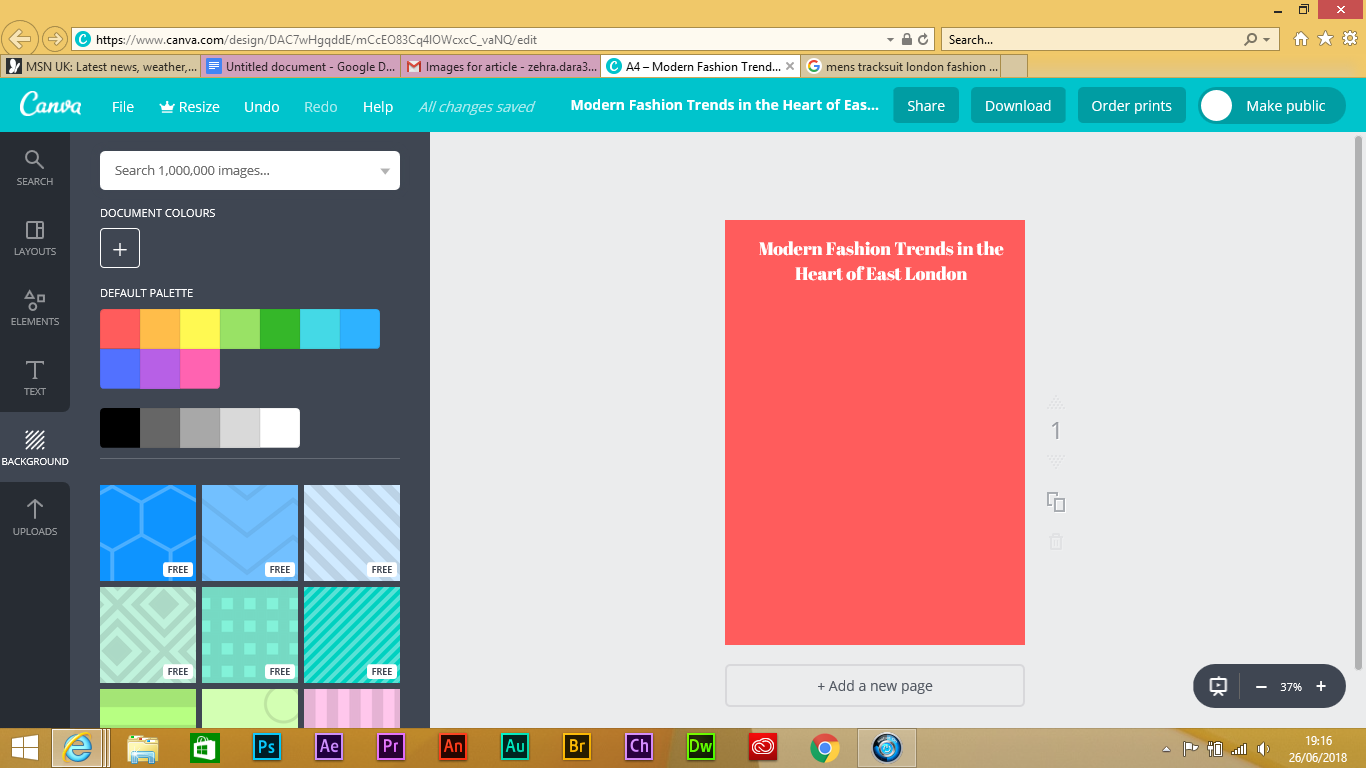Open Dreamweaver from taskbar
This screenshot has width=1366, height=768.
pyautogui.click(x=700, y=746)
